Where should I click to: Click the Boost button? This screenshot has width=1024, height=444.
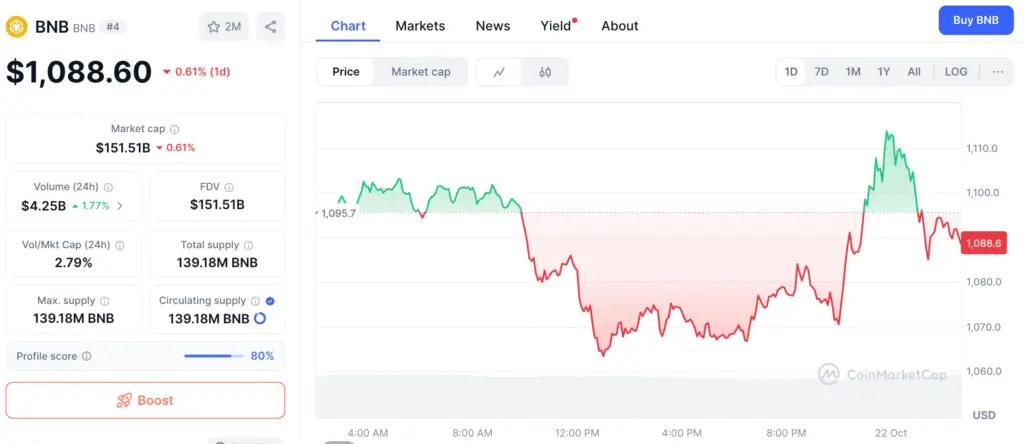click(x=145, y=400)
